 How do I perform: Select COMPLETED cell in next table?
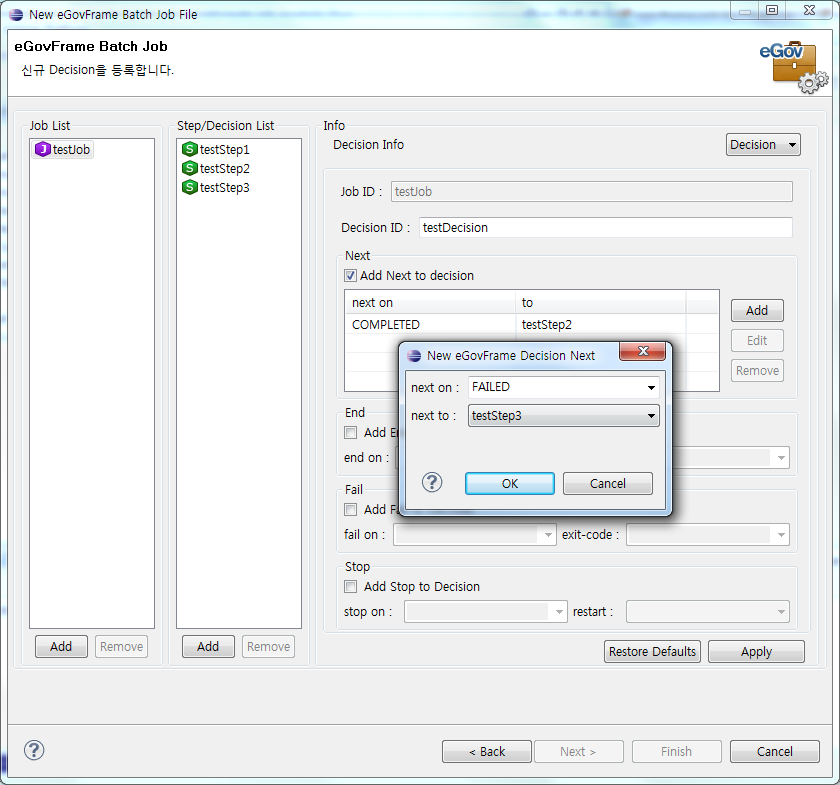tap(430, 325)
